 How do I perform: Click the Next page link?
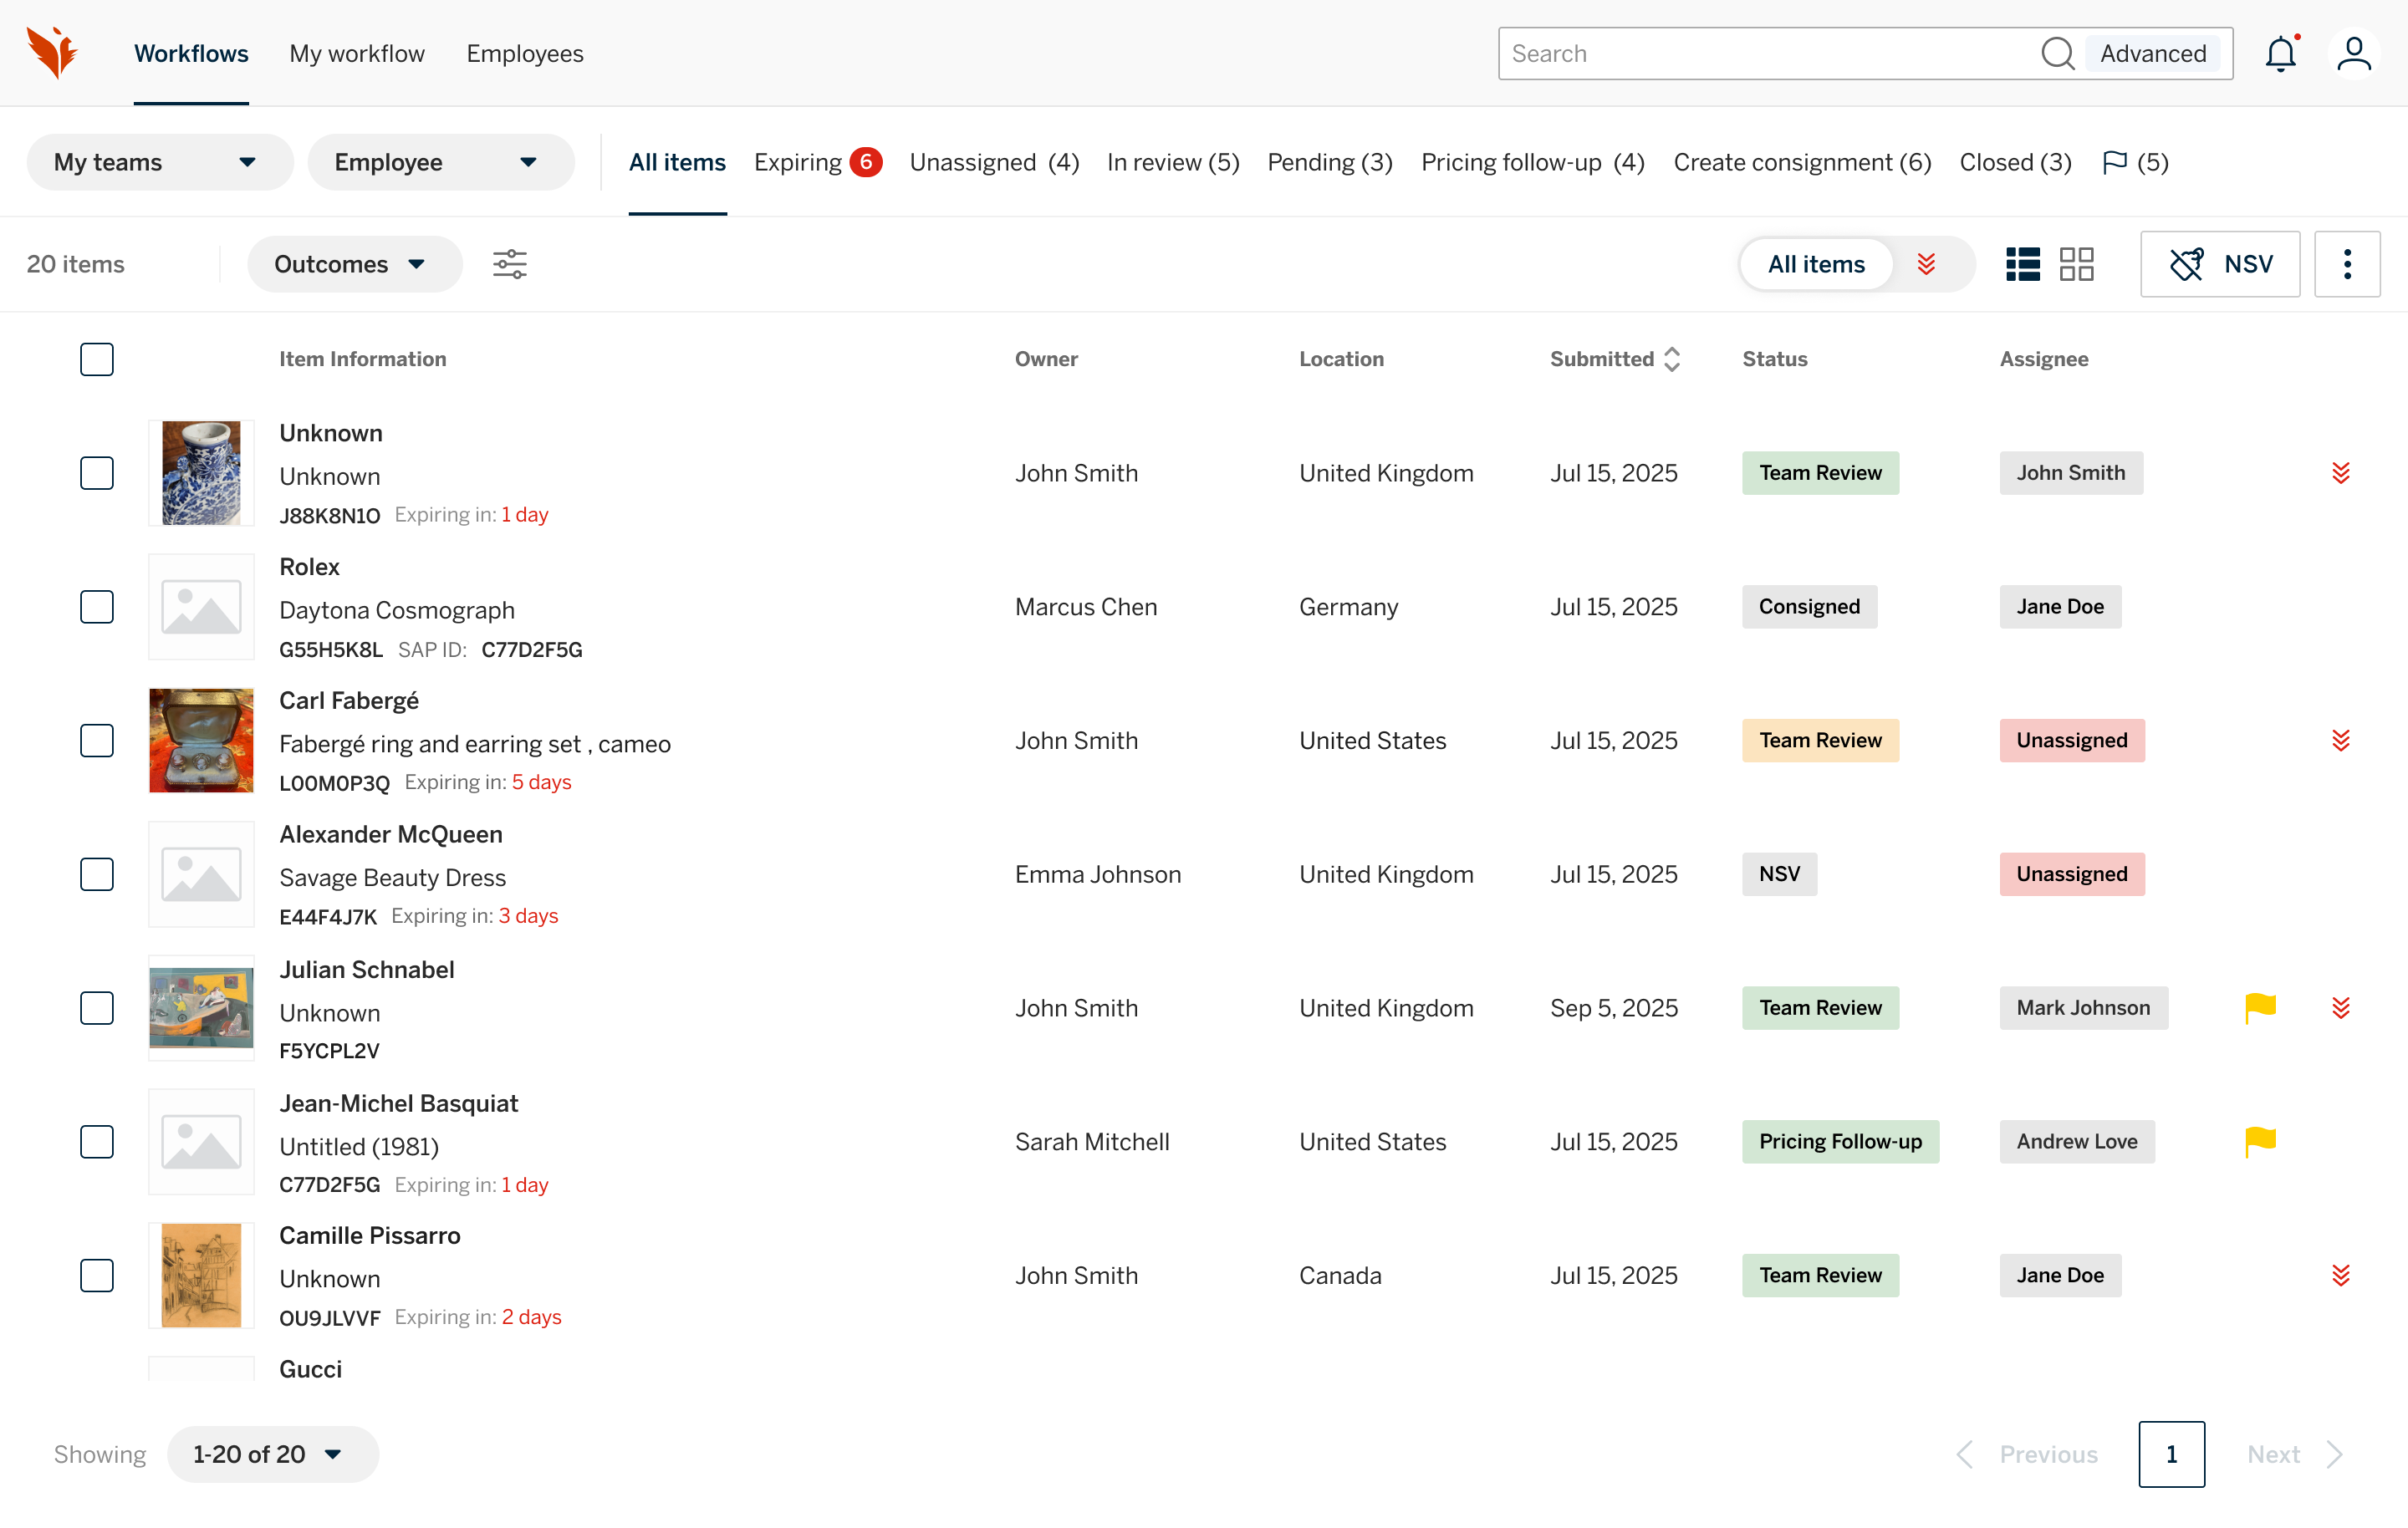point(2273,1454)
